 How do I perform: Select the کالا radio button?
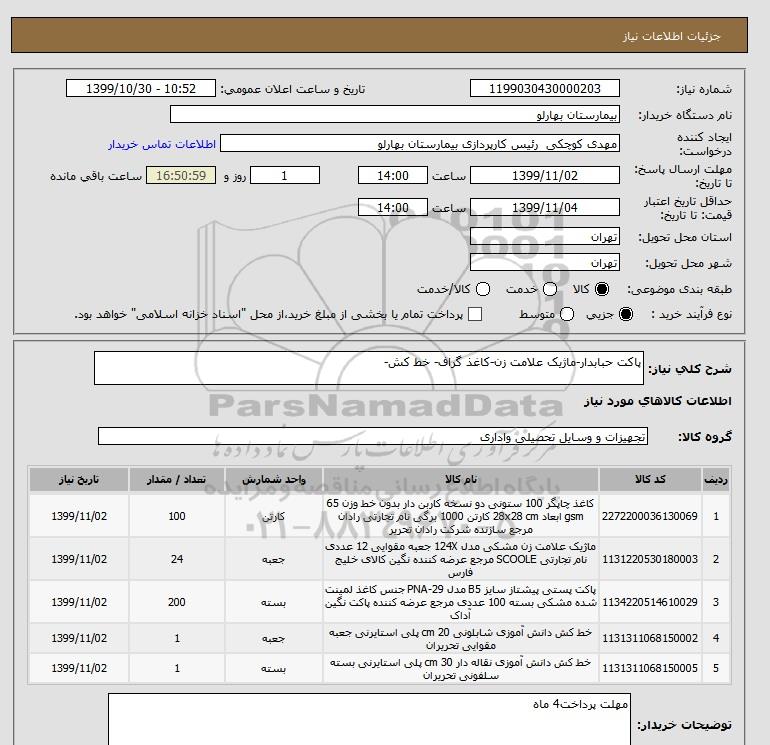coord(602,289)
